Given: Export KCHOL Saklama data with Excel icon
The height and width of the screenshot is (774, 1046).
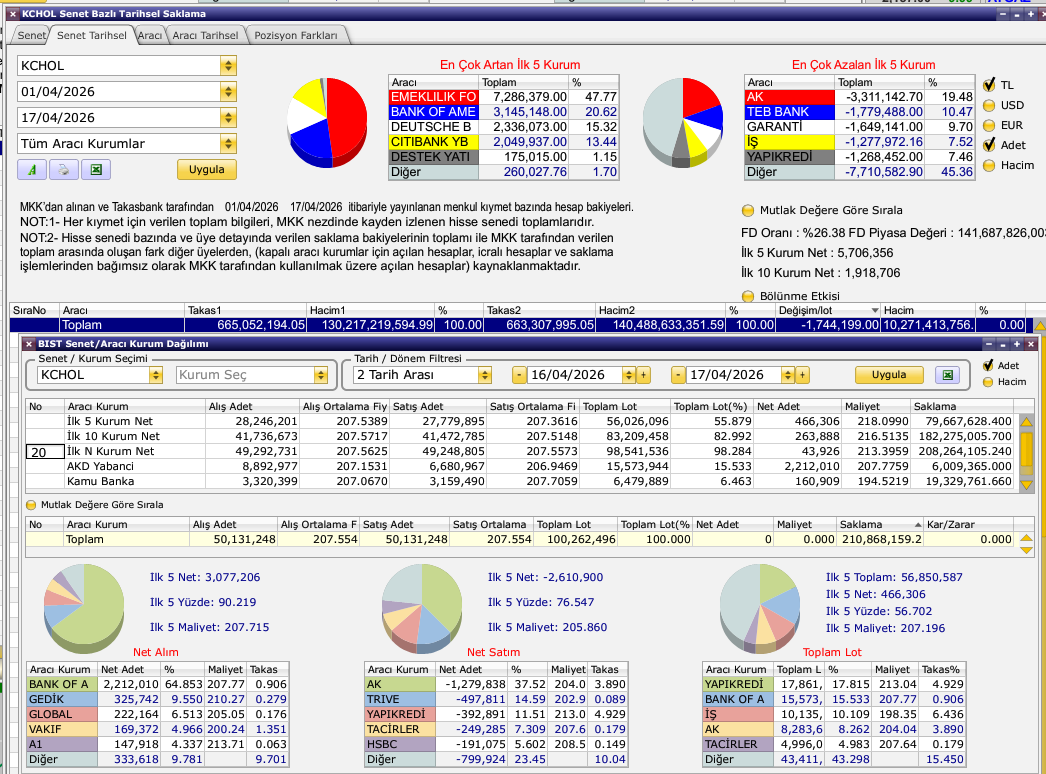Looking at the screenshot, I should point(95,169).
